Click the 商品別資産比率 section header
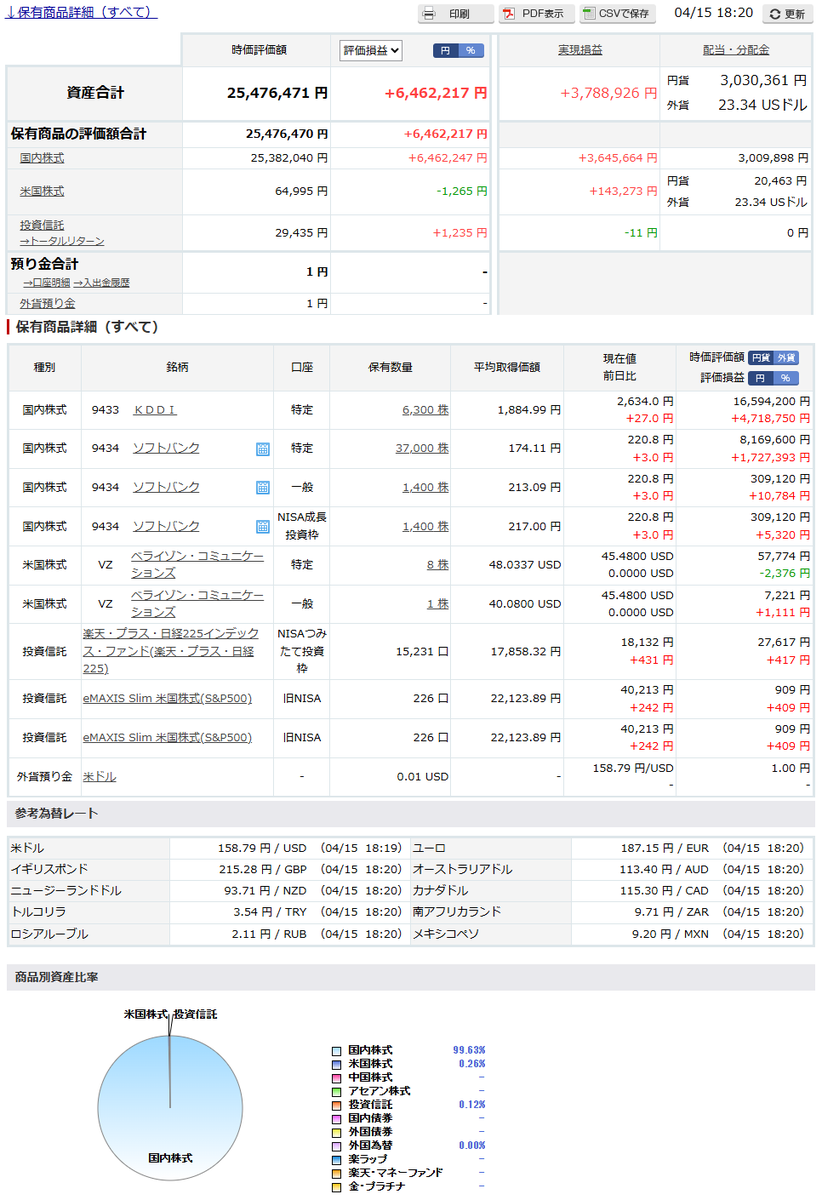 tap(411, 977)
